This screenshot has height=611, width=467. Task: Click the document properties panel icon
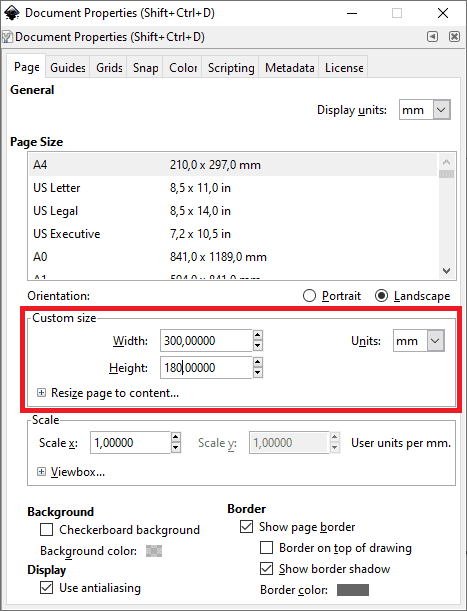(x=7, y=37)
